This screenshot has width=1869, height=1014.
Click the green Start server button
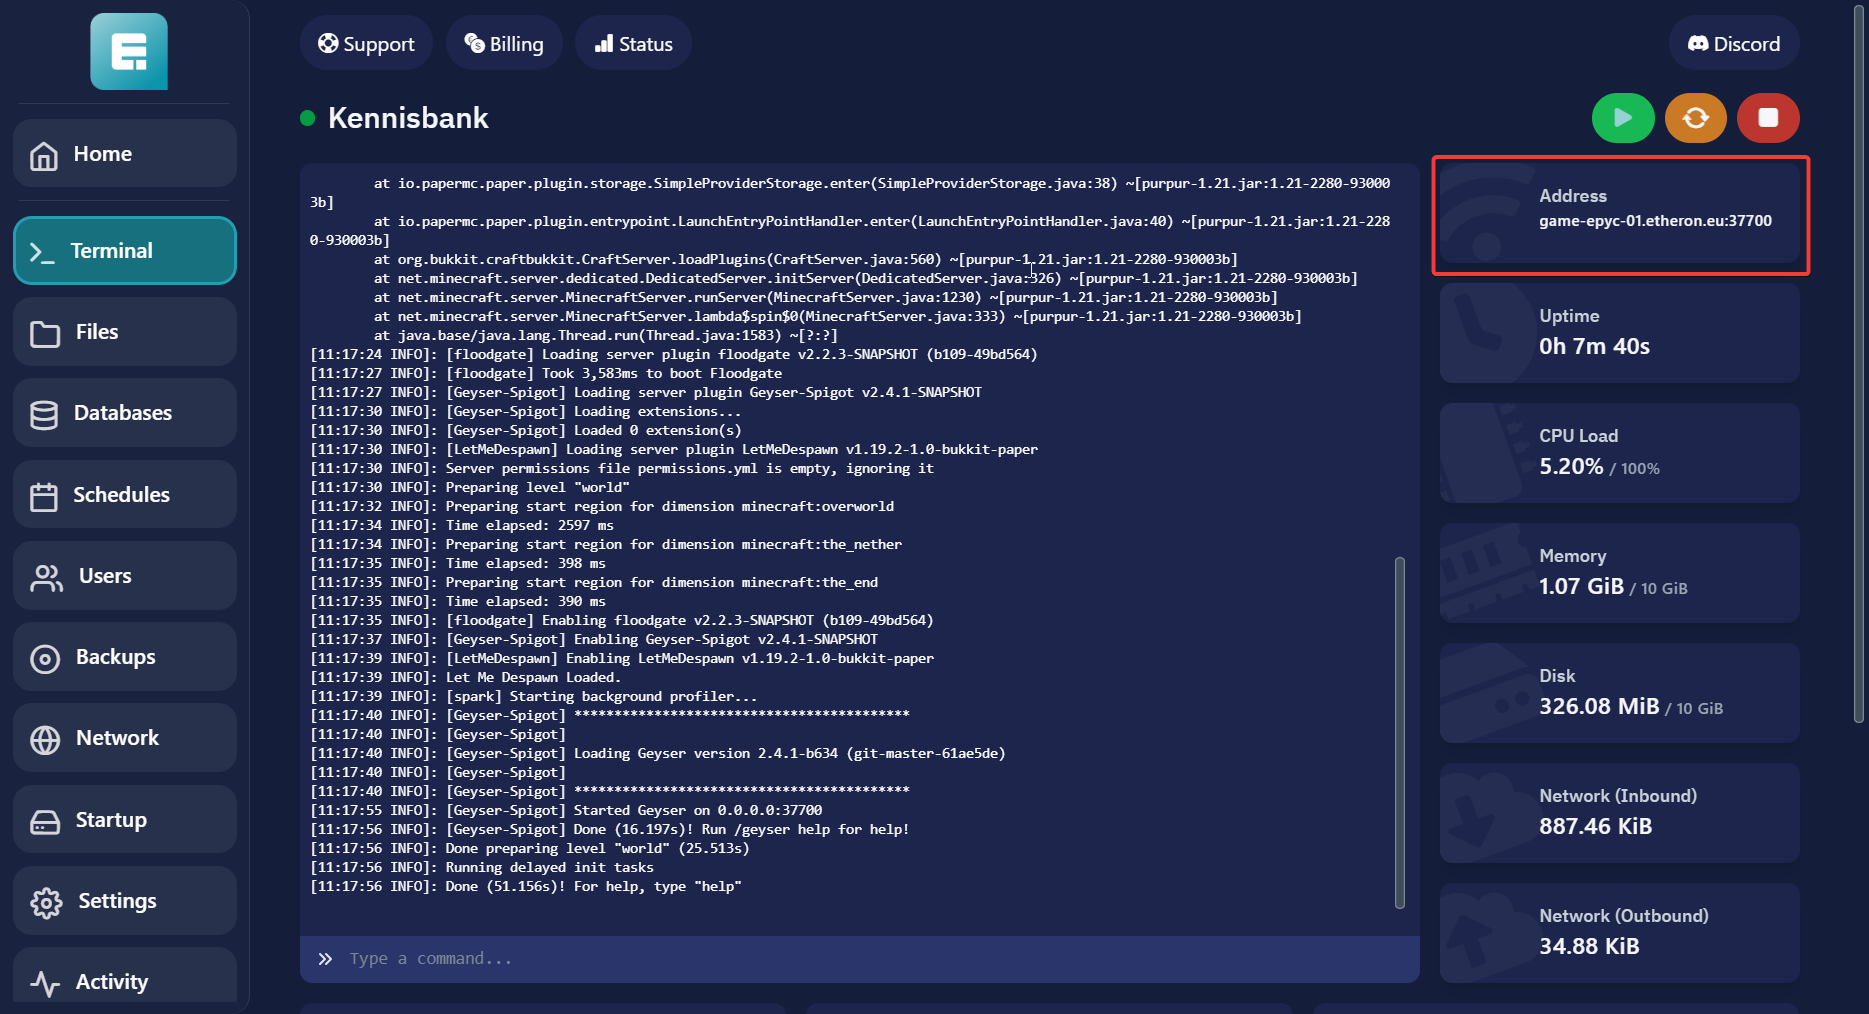pyautogui.click(x=1622, y=118)
